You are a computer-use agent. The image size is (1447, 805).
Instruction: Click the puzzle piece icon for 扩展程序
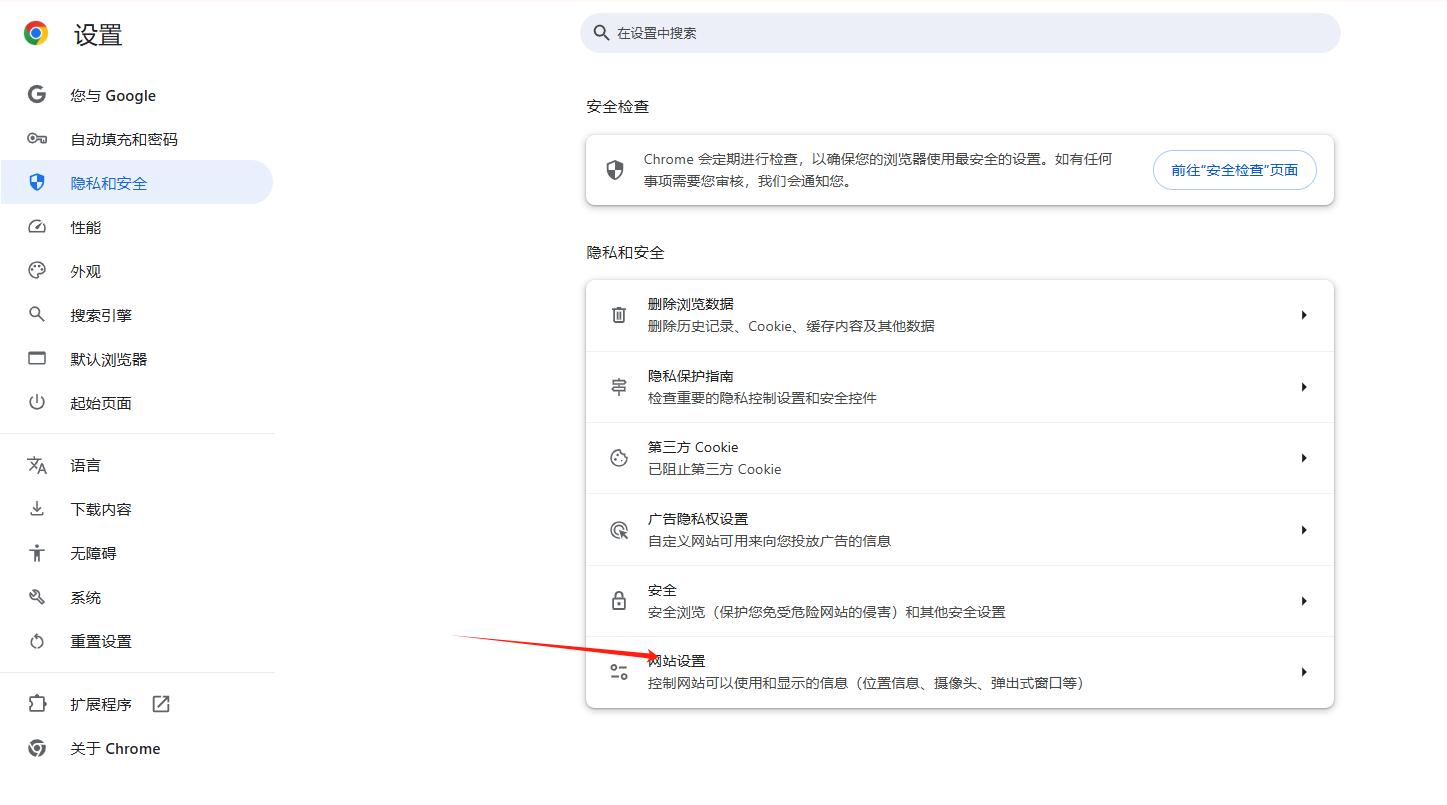37,704
